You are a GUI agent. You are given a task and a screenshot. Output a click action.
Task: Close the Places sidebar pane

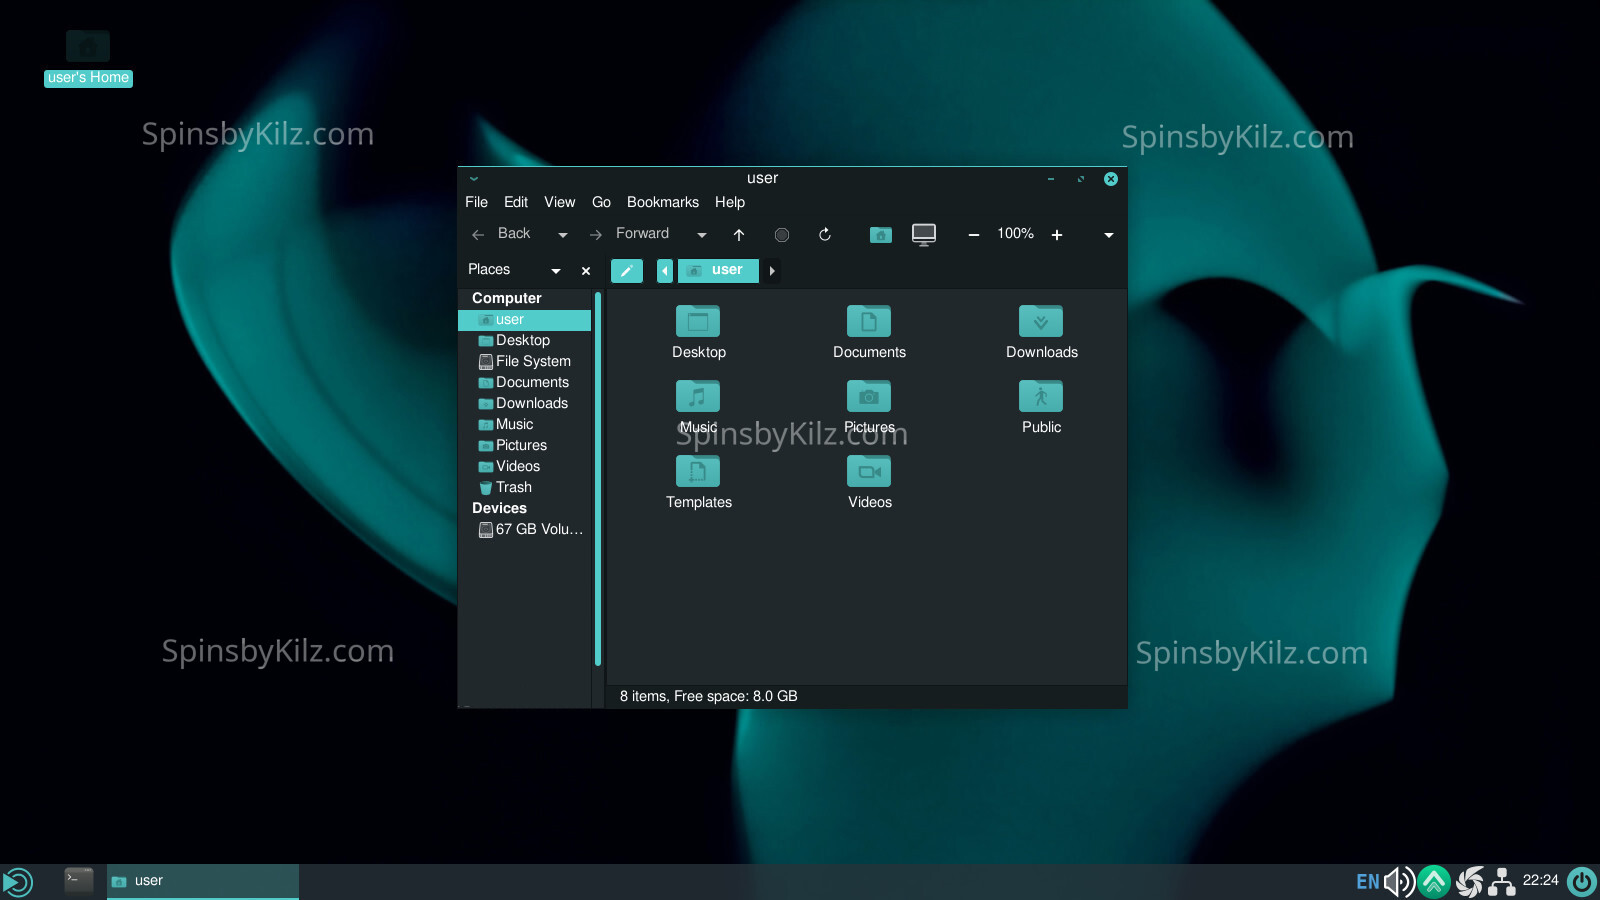click(x=586, y=271)
